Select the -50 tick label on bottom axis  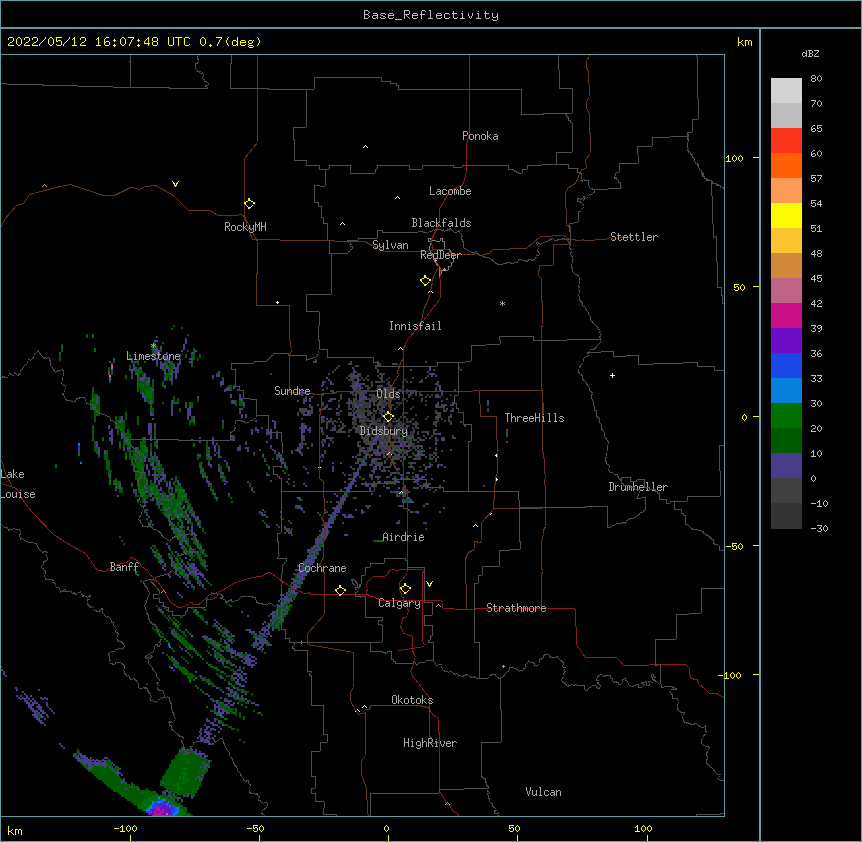click(x=255, y=828)
